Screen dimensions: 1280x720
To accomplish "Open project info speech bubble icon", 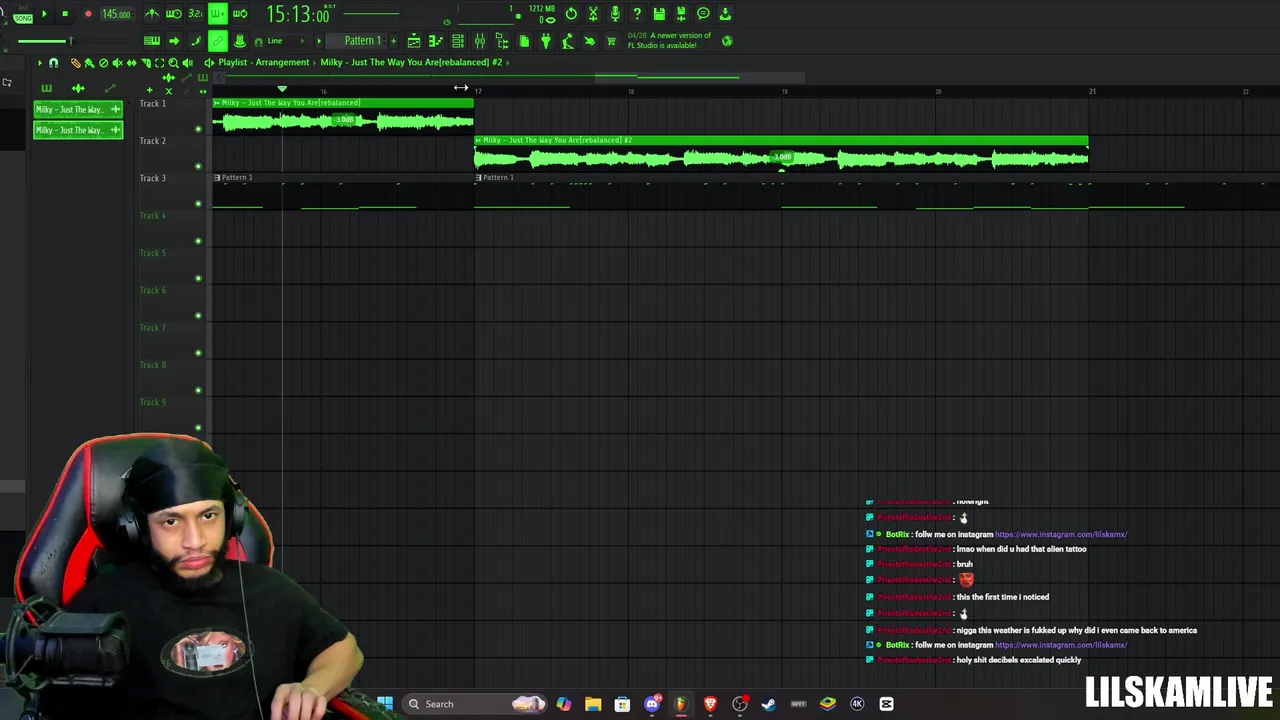I will [703, 14].
